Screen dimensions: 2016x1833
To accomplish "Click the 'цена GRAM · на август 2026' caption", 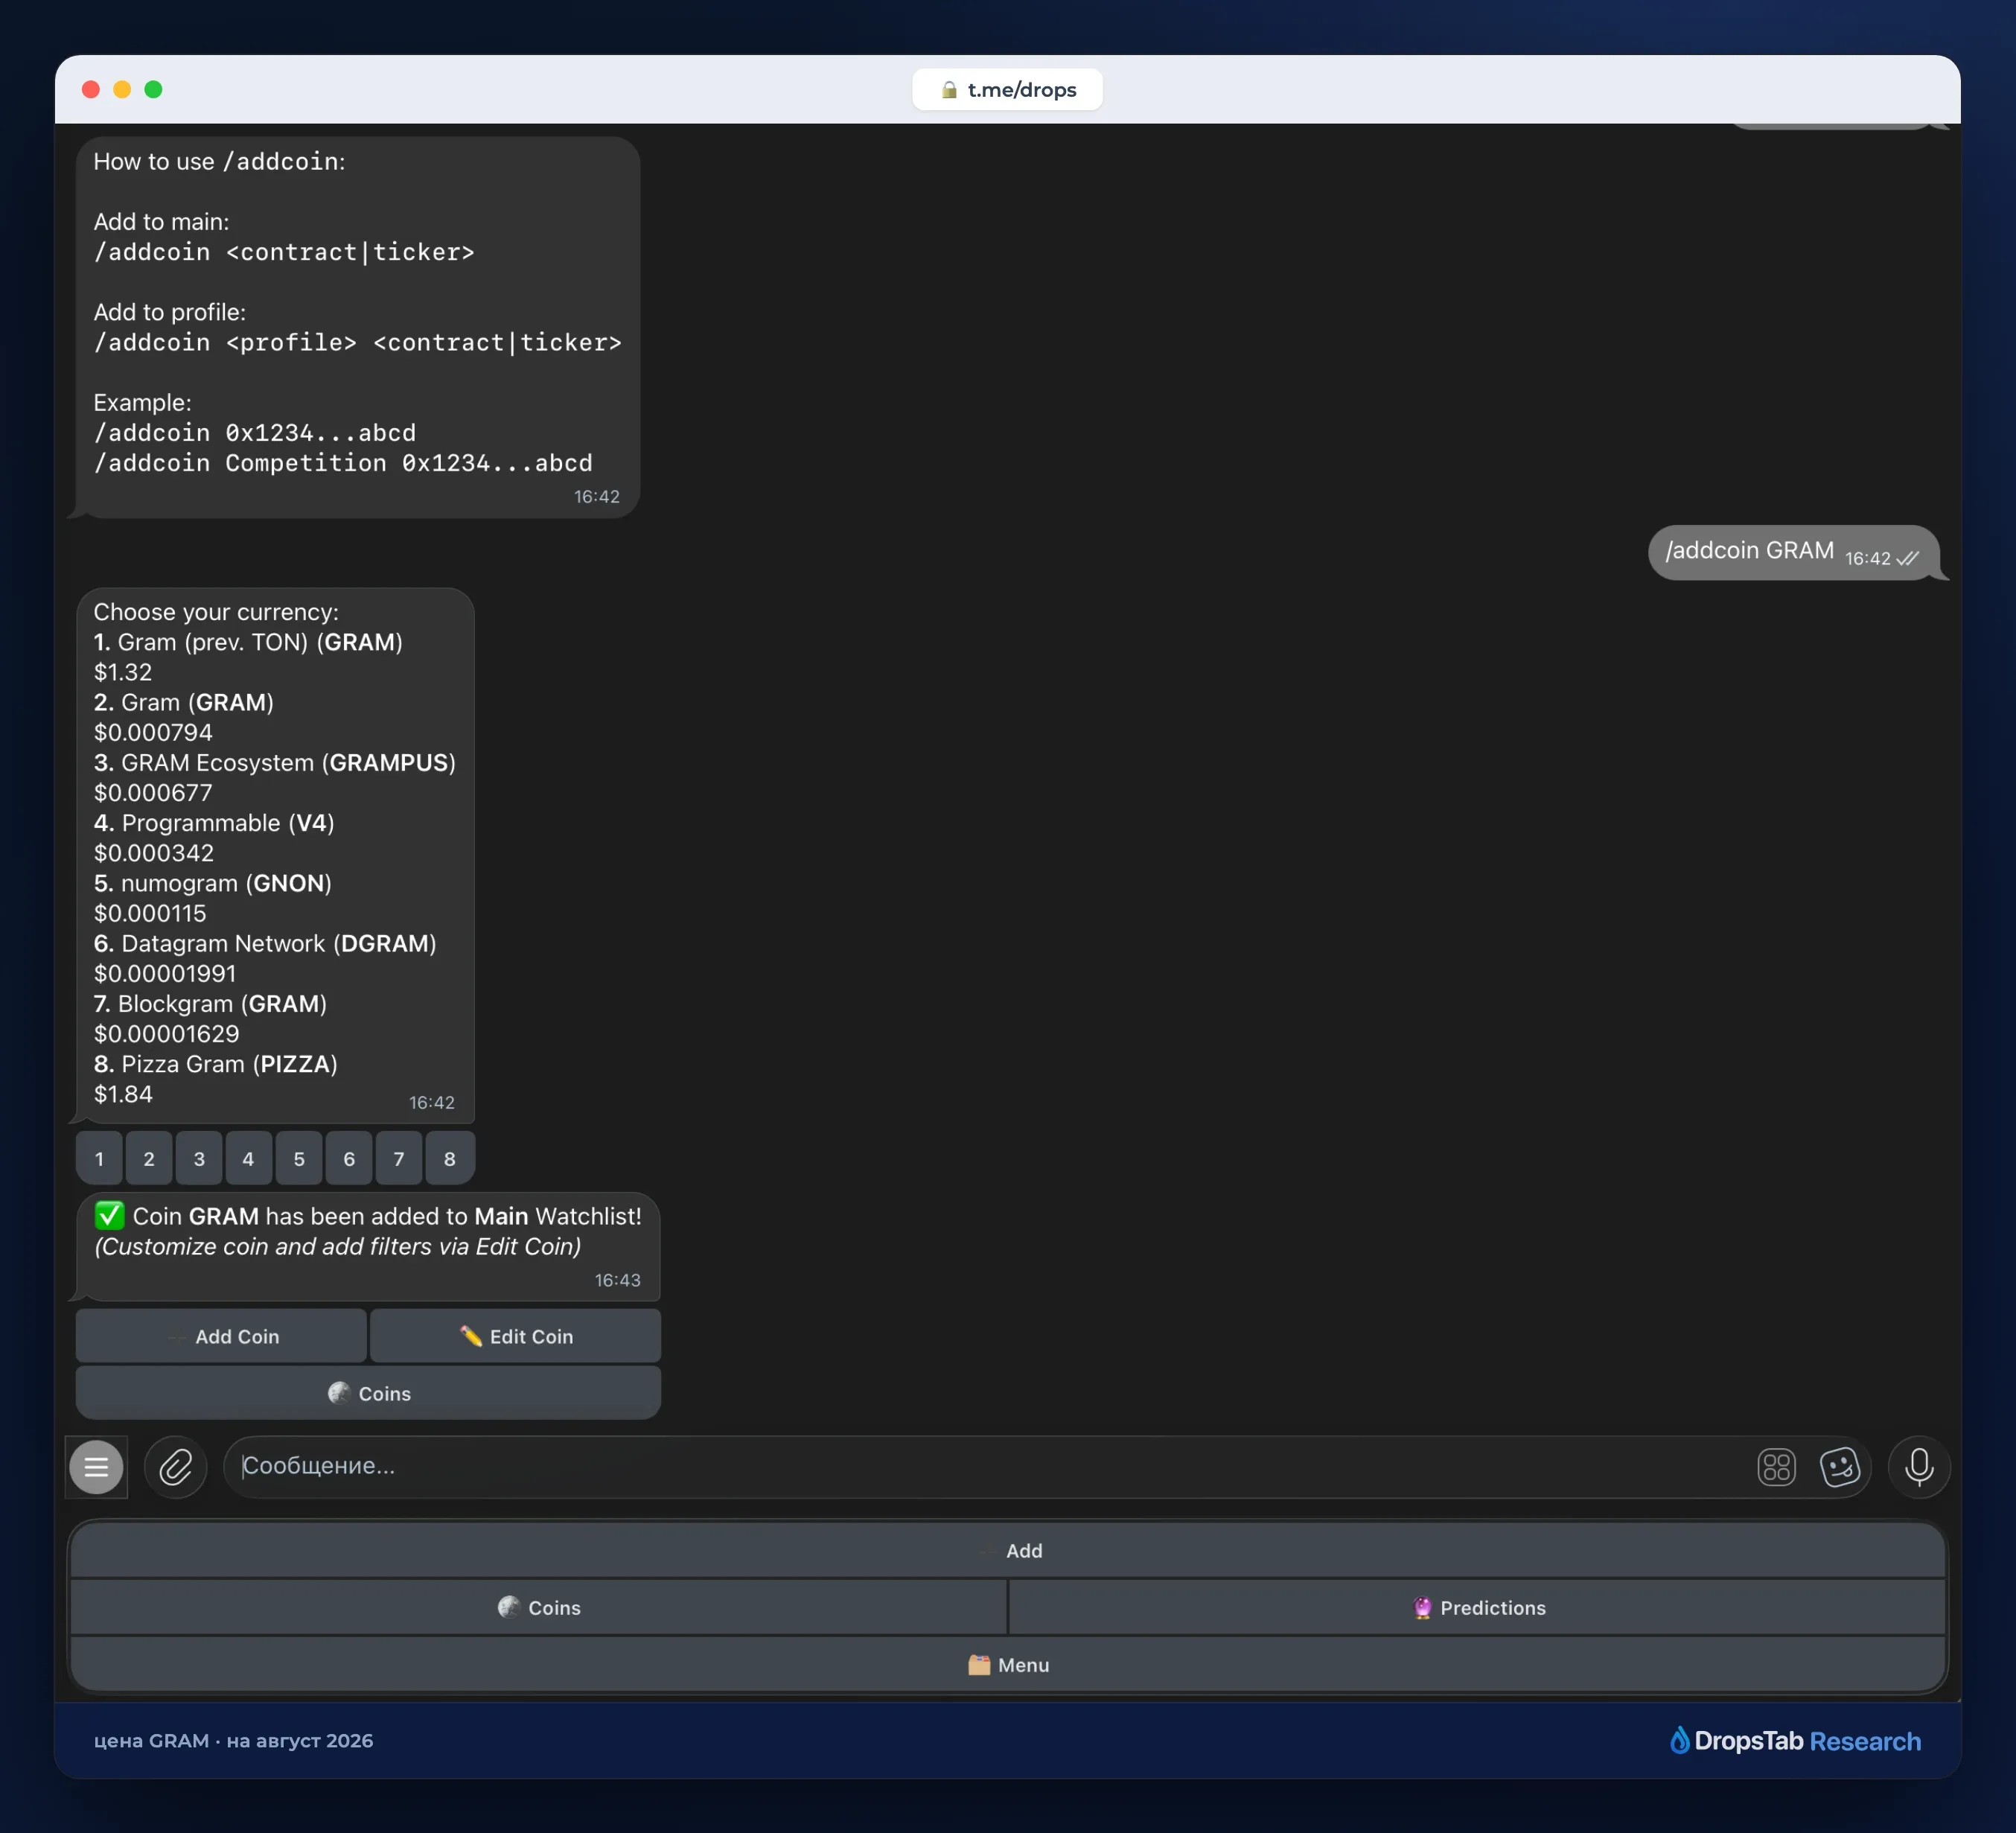I will tap(233, 1740).
